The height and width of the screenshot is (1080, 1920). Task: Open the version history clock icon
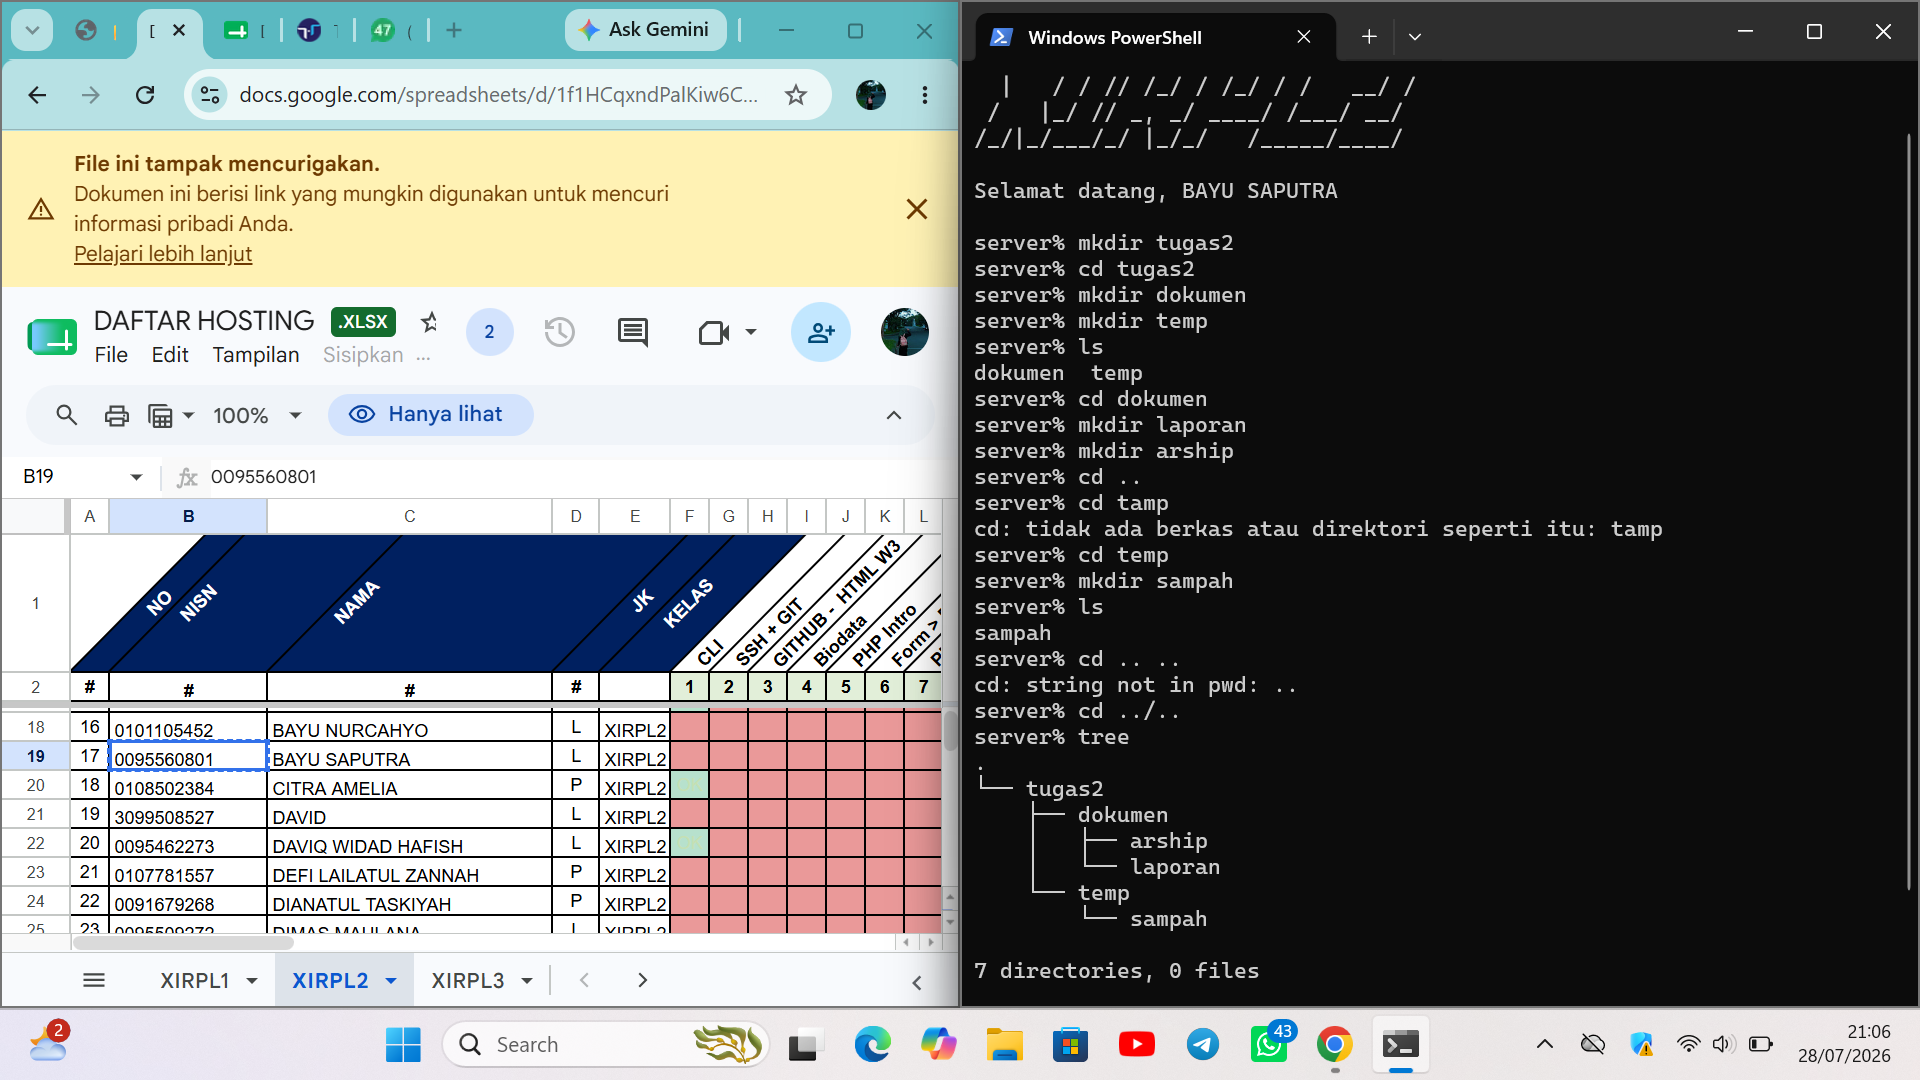tap(560, 332)
